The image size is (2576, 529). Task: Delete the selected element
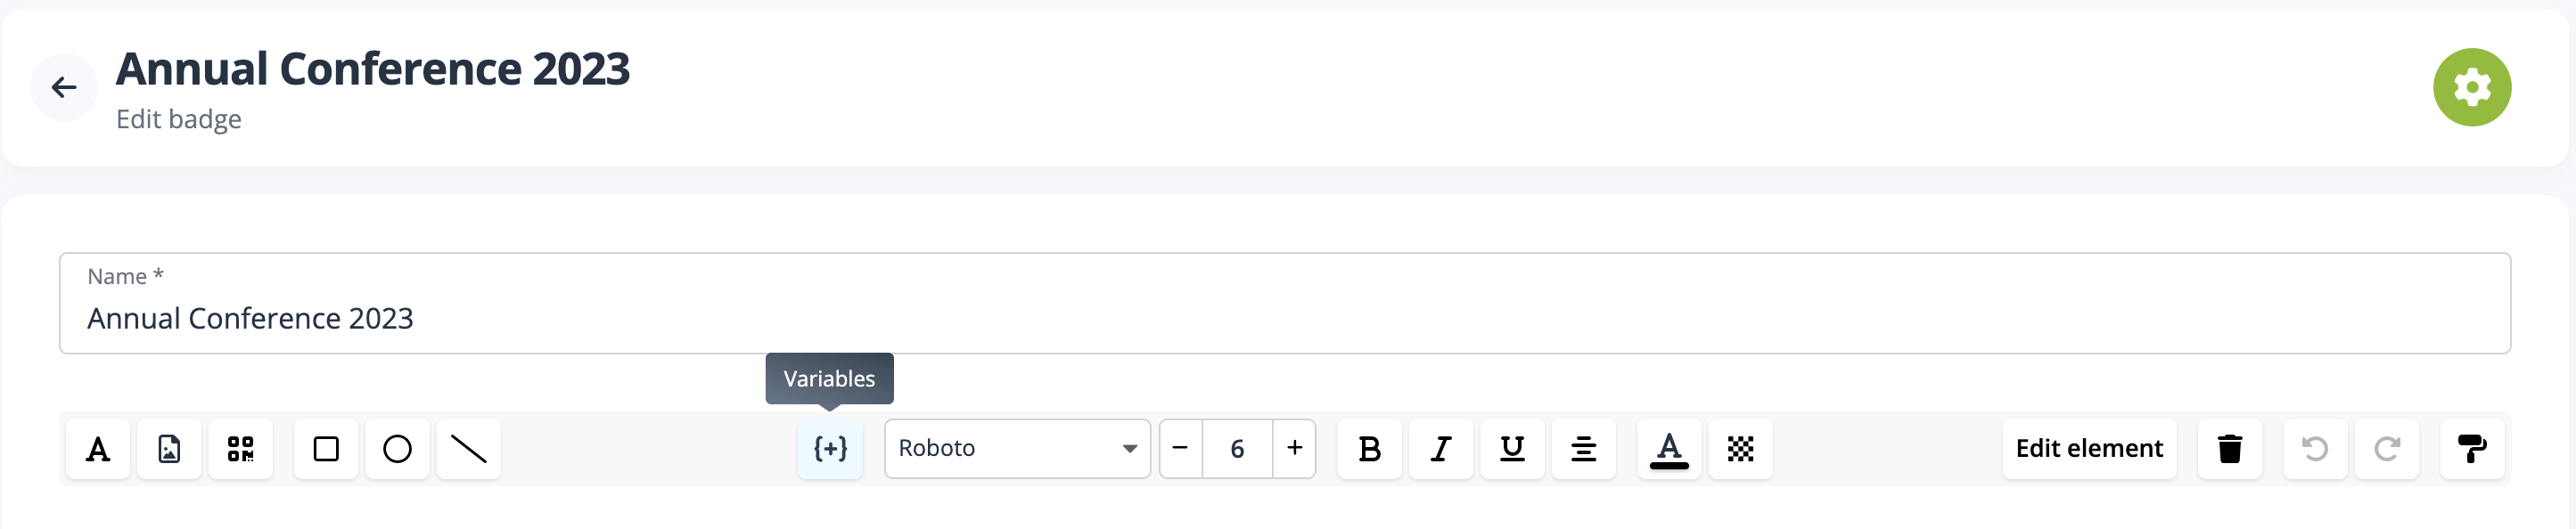(2230, 449)
